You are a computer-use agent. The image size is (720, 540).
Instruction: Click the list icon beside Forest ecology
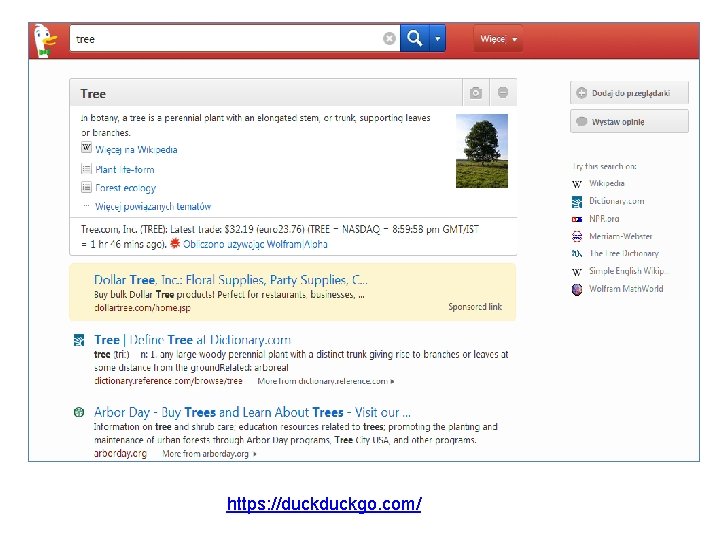click(86, 187)
